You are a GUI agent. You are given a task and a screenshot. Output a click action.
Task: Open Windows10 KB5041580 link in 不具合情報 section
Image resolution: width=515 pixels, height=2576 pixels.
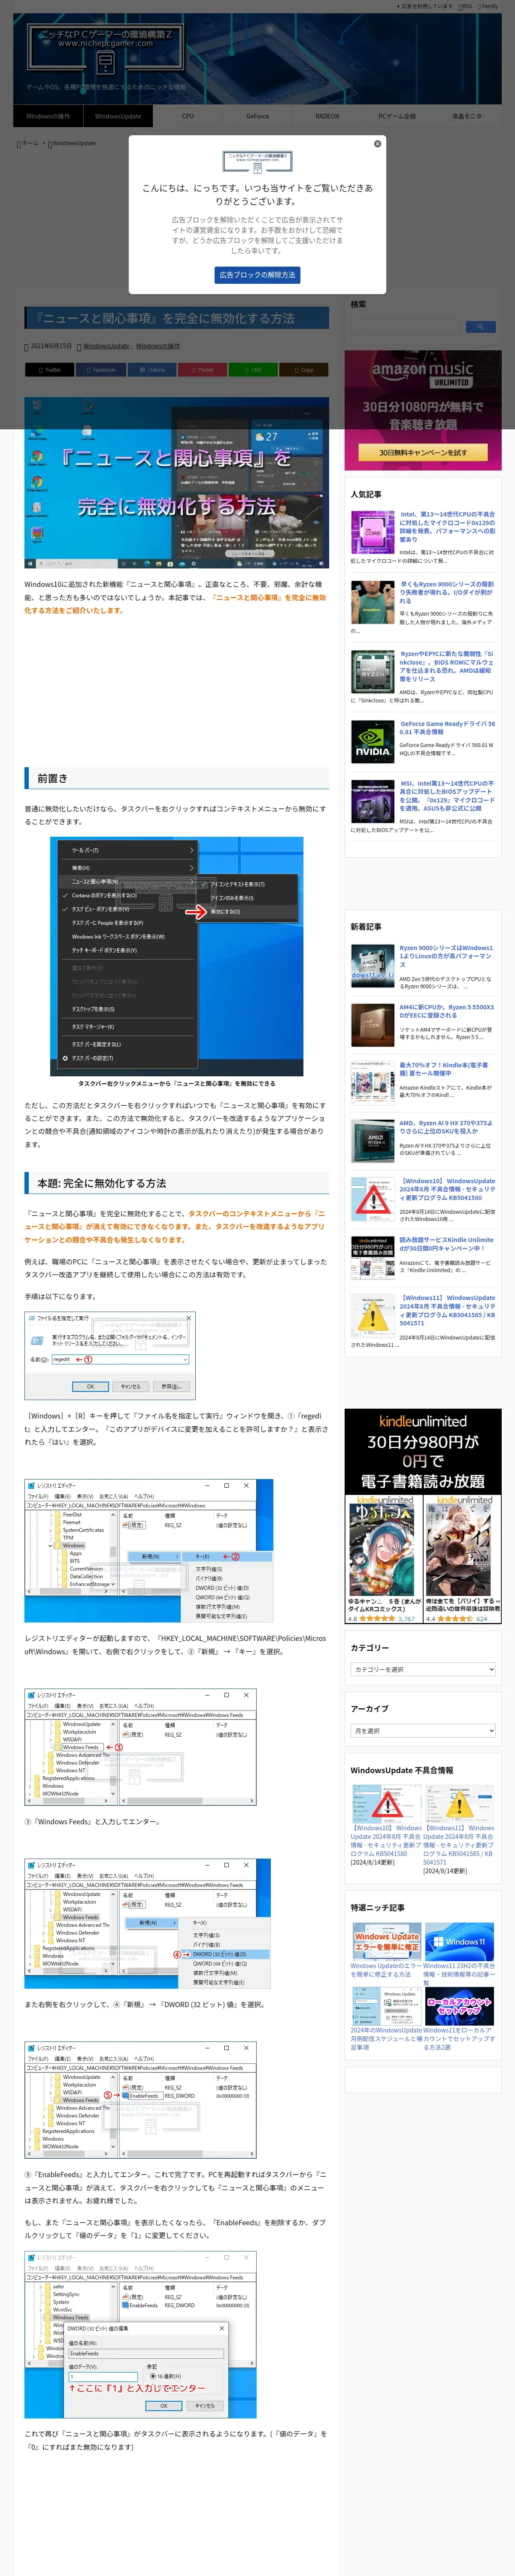pos(385,1840)
